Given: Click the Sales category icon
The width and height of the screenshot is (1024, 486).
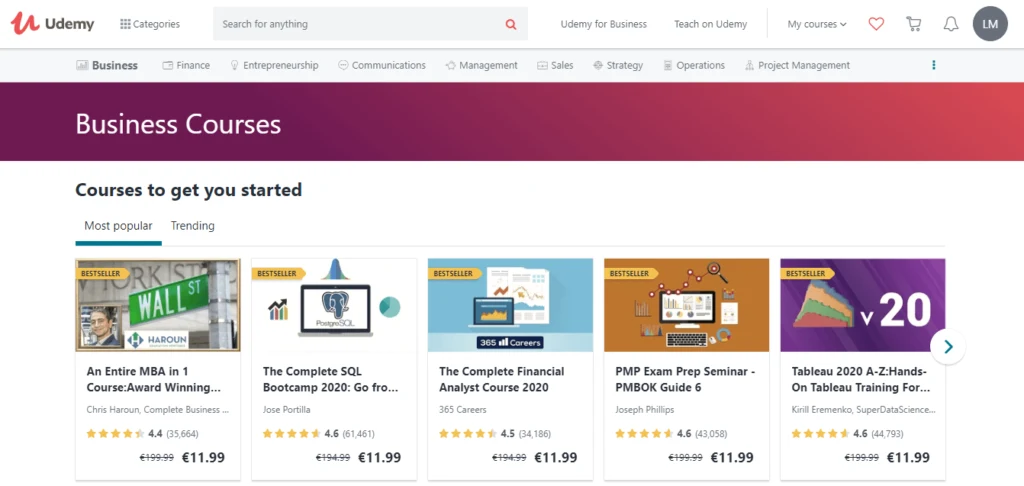Looking at the screenshot, I should 542,65.
